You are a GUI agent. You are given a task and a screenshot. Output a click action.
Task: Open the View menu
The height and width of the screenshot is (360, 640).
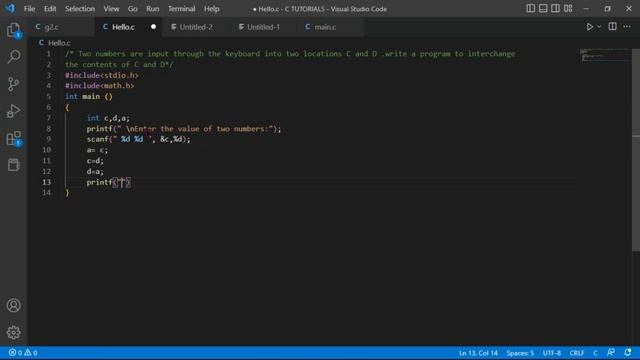click(x=111, y=9)
